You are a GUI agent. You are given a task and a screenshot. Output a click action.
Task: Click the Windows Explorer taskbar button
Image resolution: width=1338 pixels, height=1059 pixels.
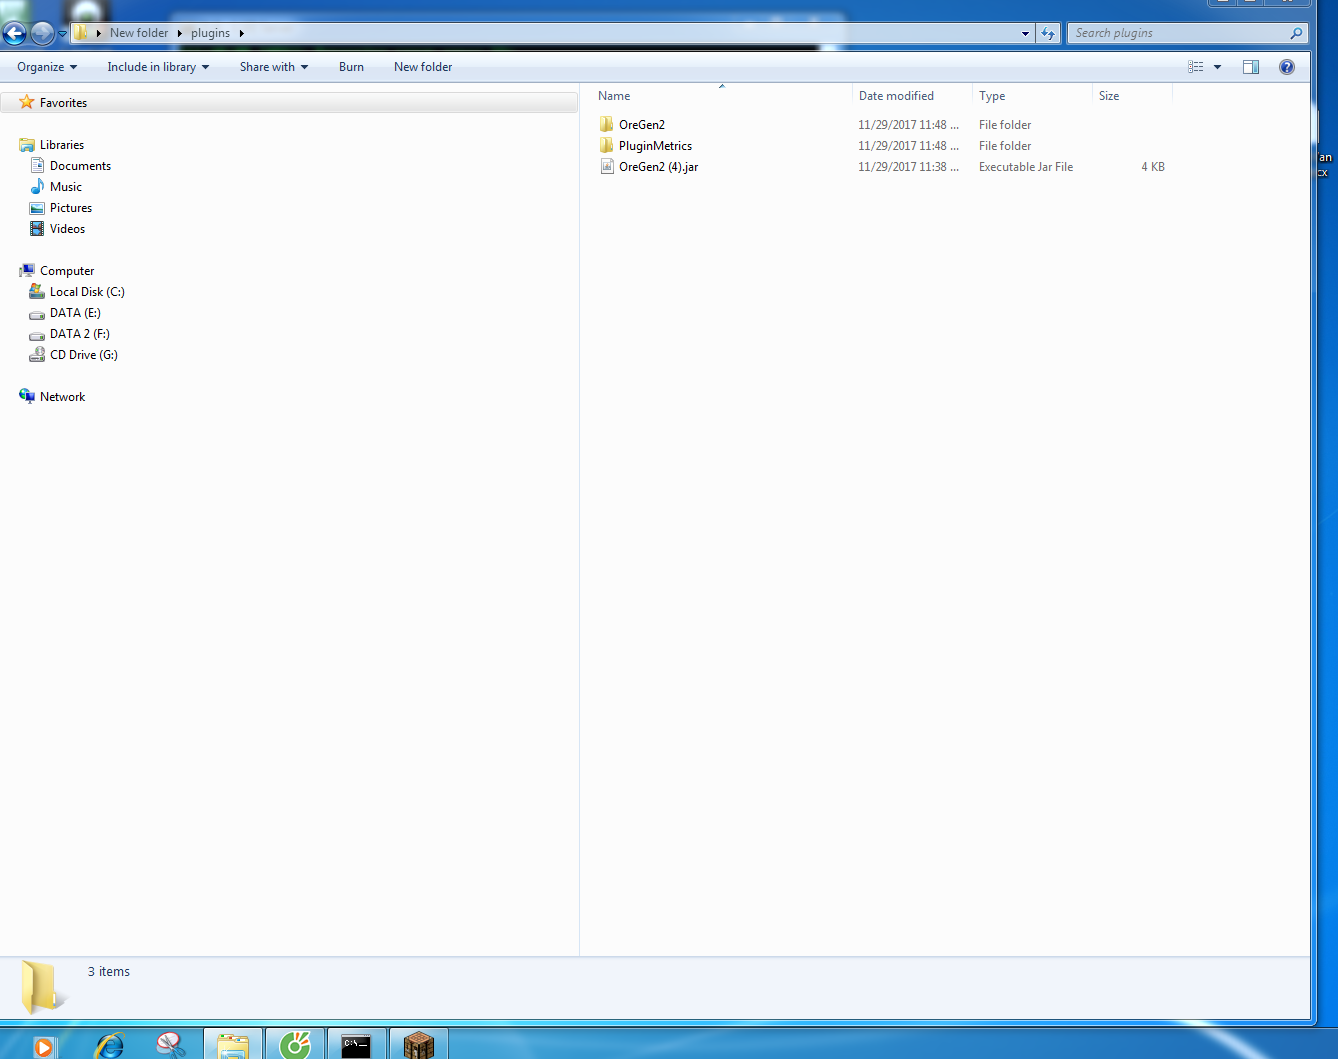click(x=233, y=1044)
